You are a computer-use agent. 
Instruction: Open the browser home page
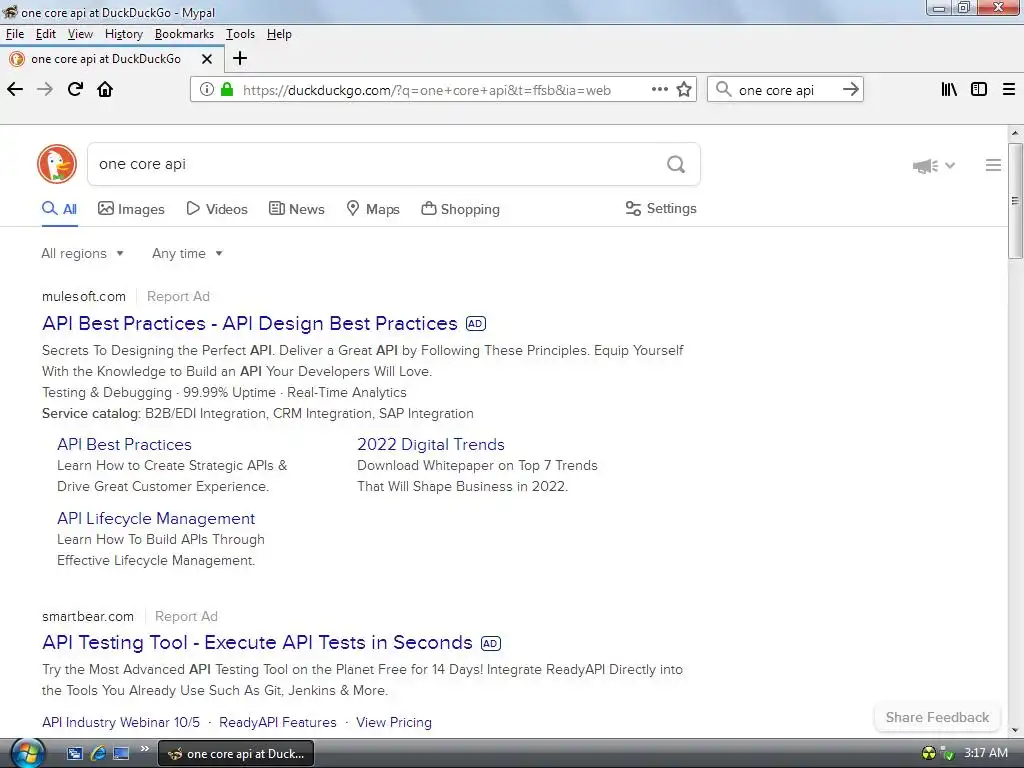point(105,89)
